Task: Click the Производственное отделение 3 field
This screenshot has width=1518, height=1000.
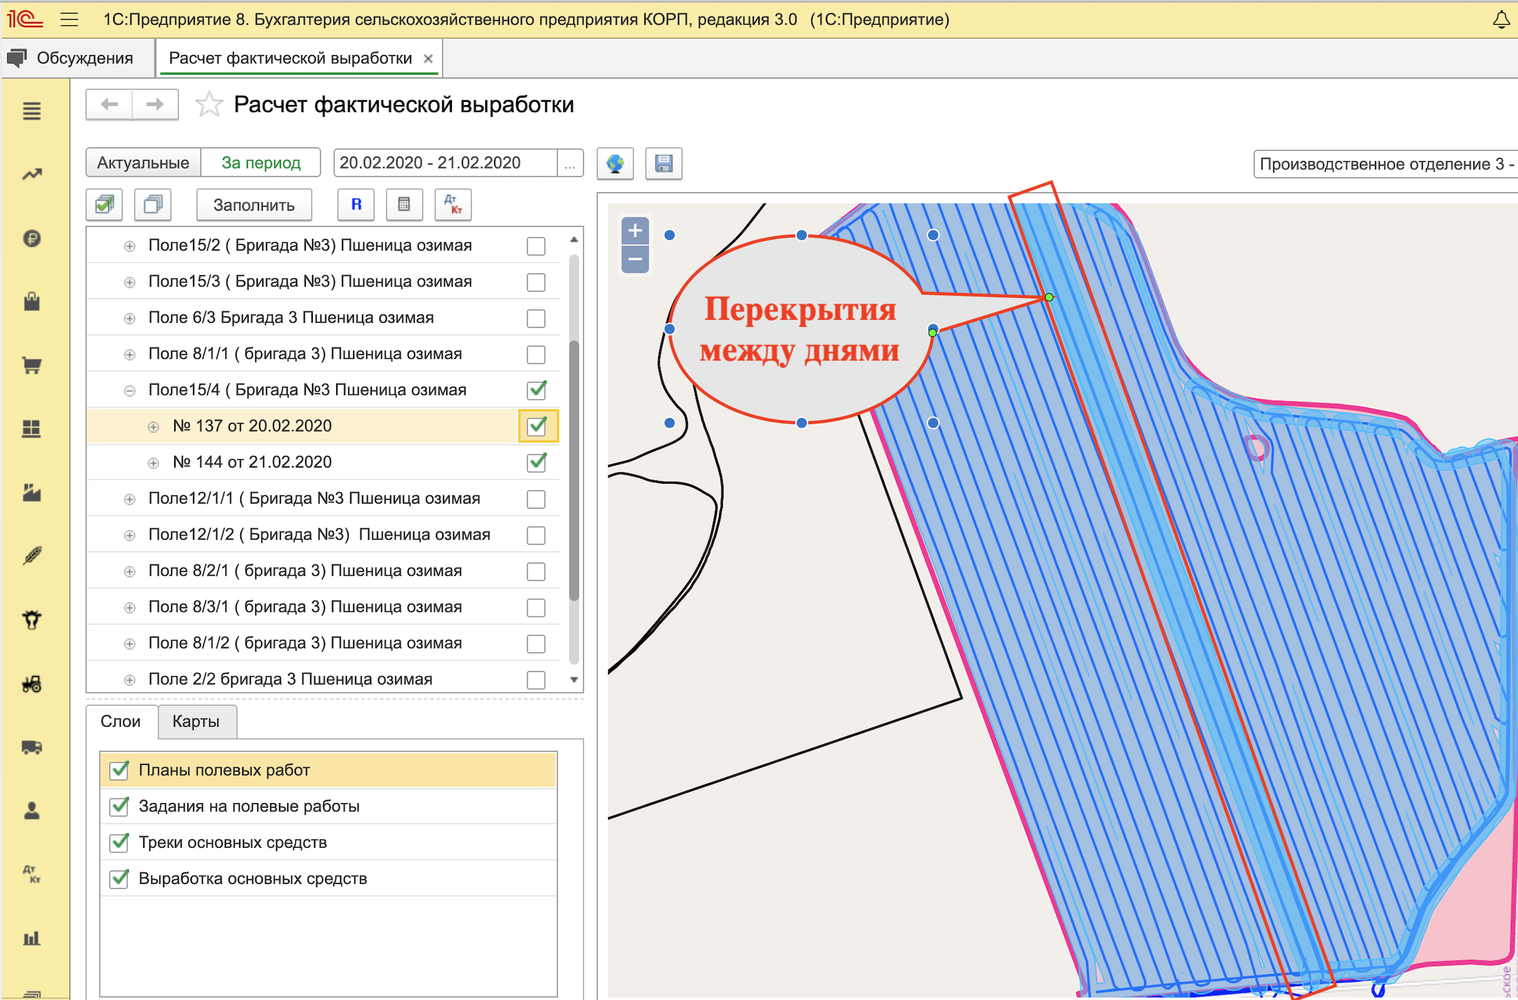Action: (1386, 164)
